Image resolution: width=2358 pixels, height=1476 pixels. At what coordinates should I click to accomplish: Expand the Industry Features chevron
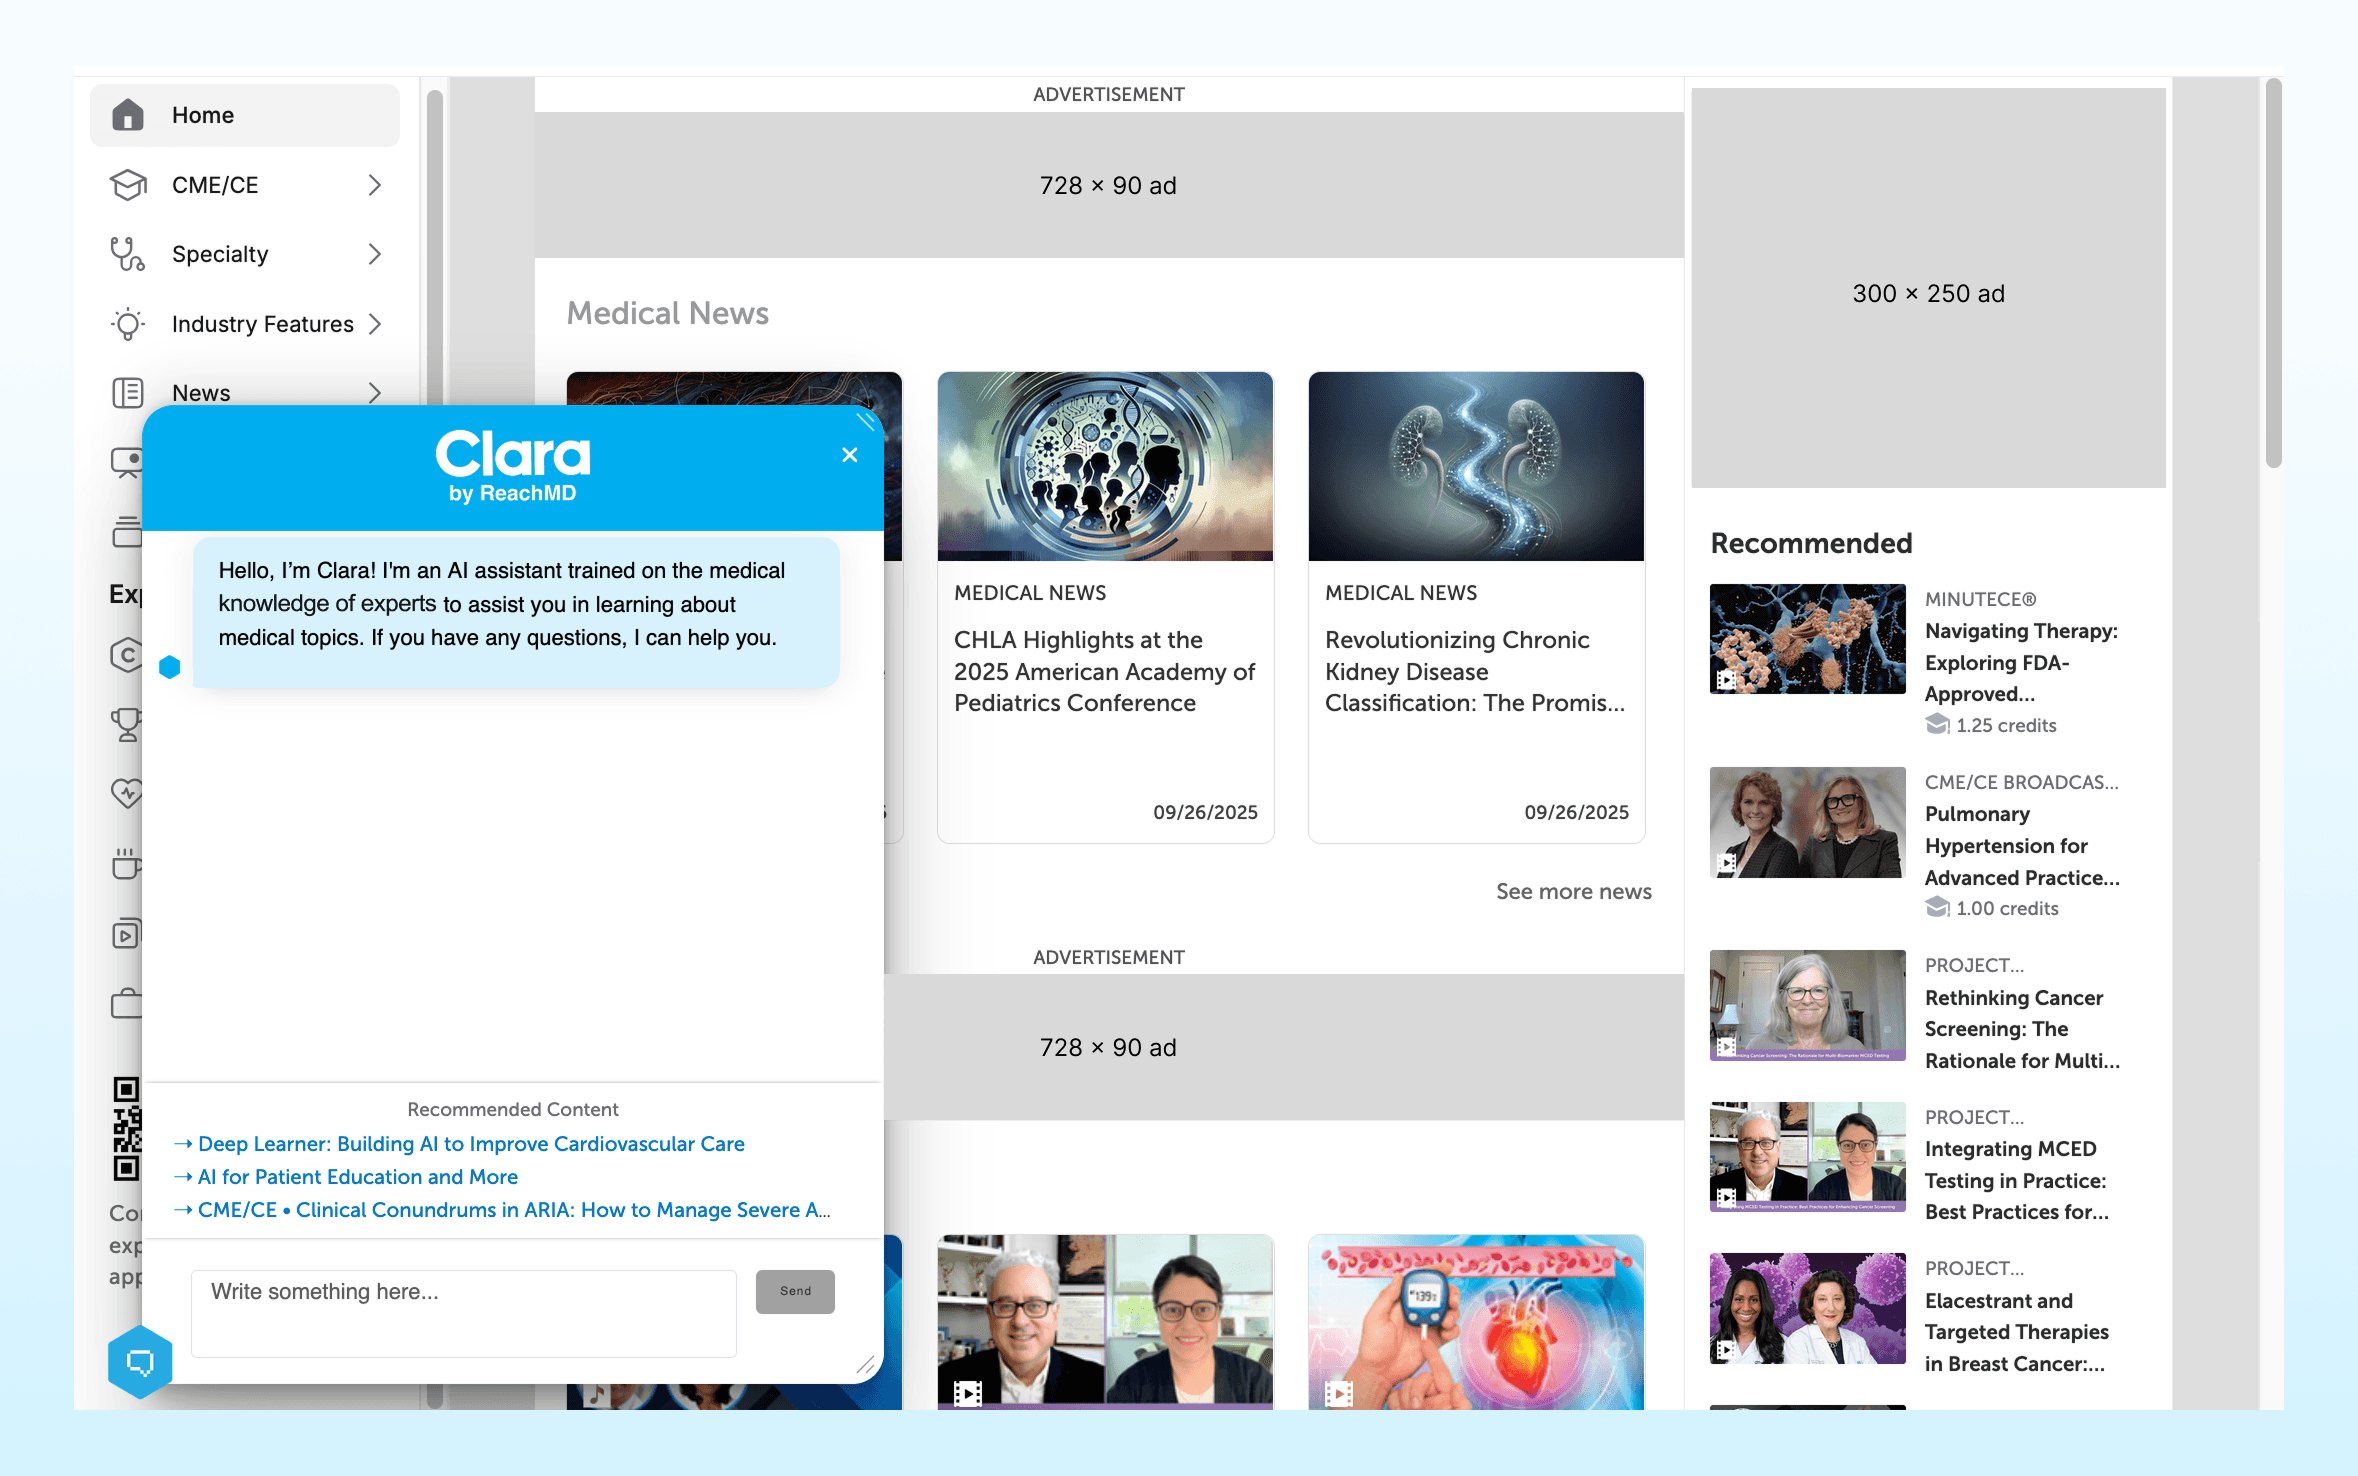pyautogui.click(x=375, y=324)
